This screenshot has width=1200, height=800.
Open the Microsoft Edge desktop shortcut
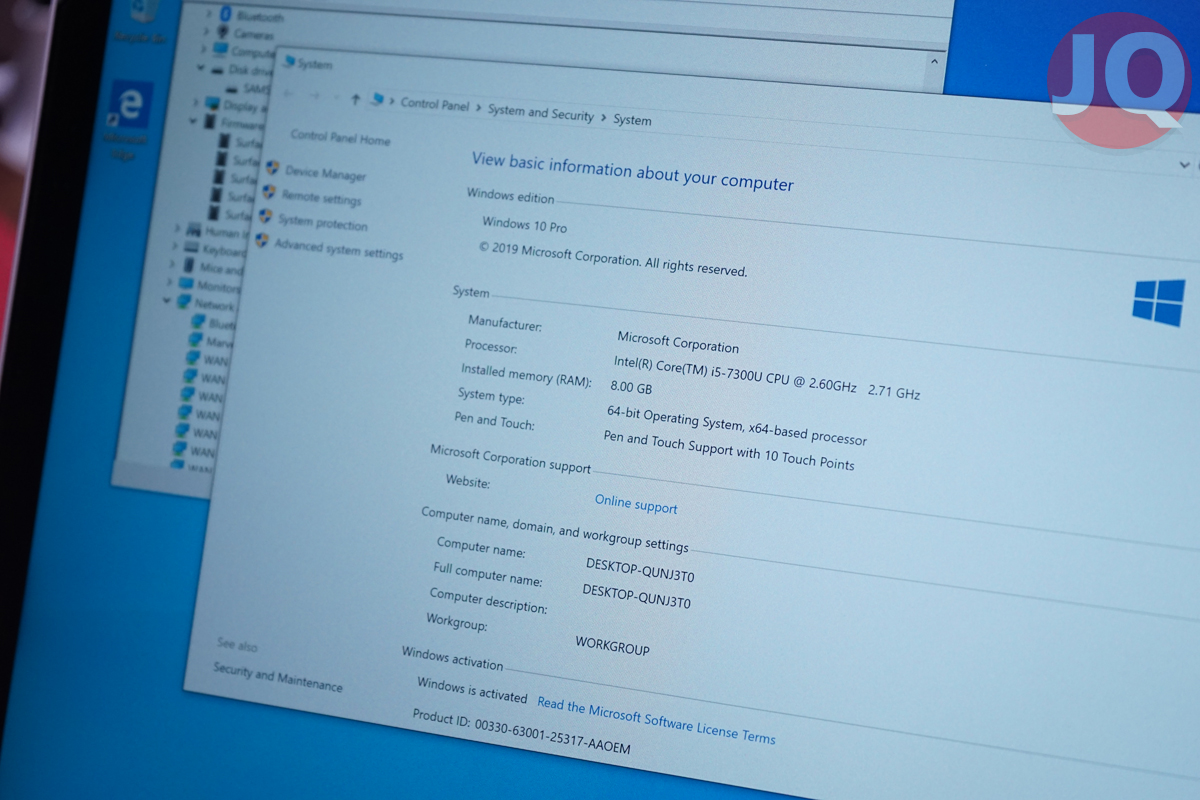pos(128,120)
